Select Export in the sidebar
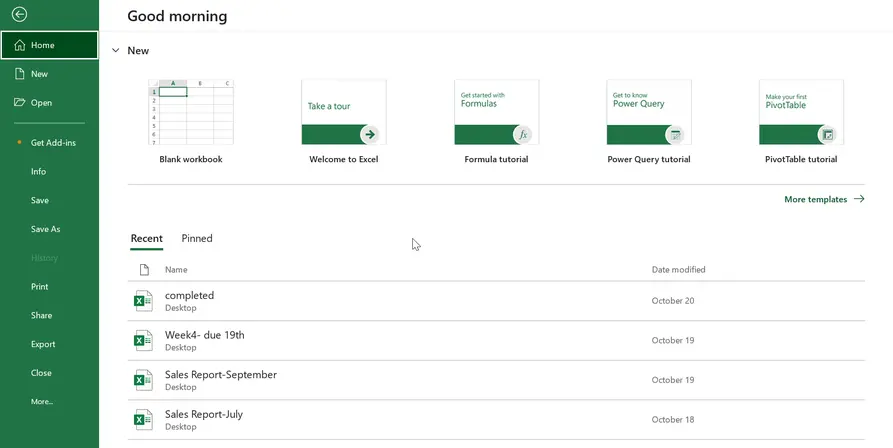Screen dimensions: 893x448 click(x=43, y=344)
